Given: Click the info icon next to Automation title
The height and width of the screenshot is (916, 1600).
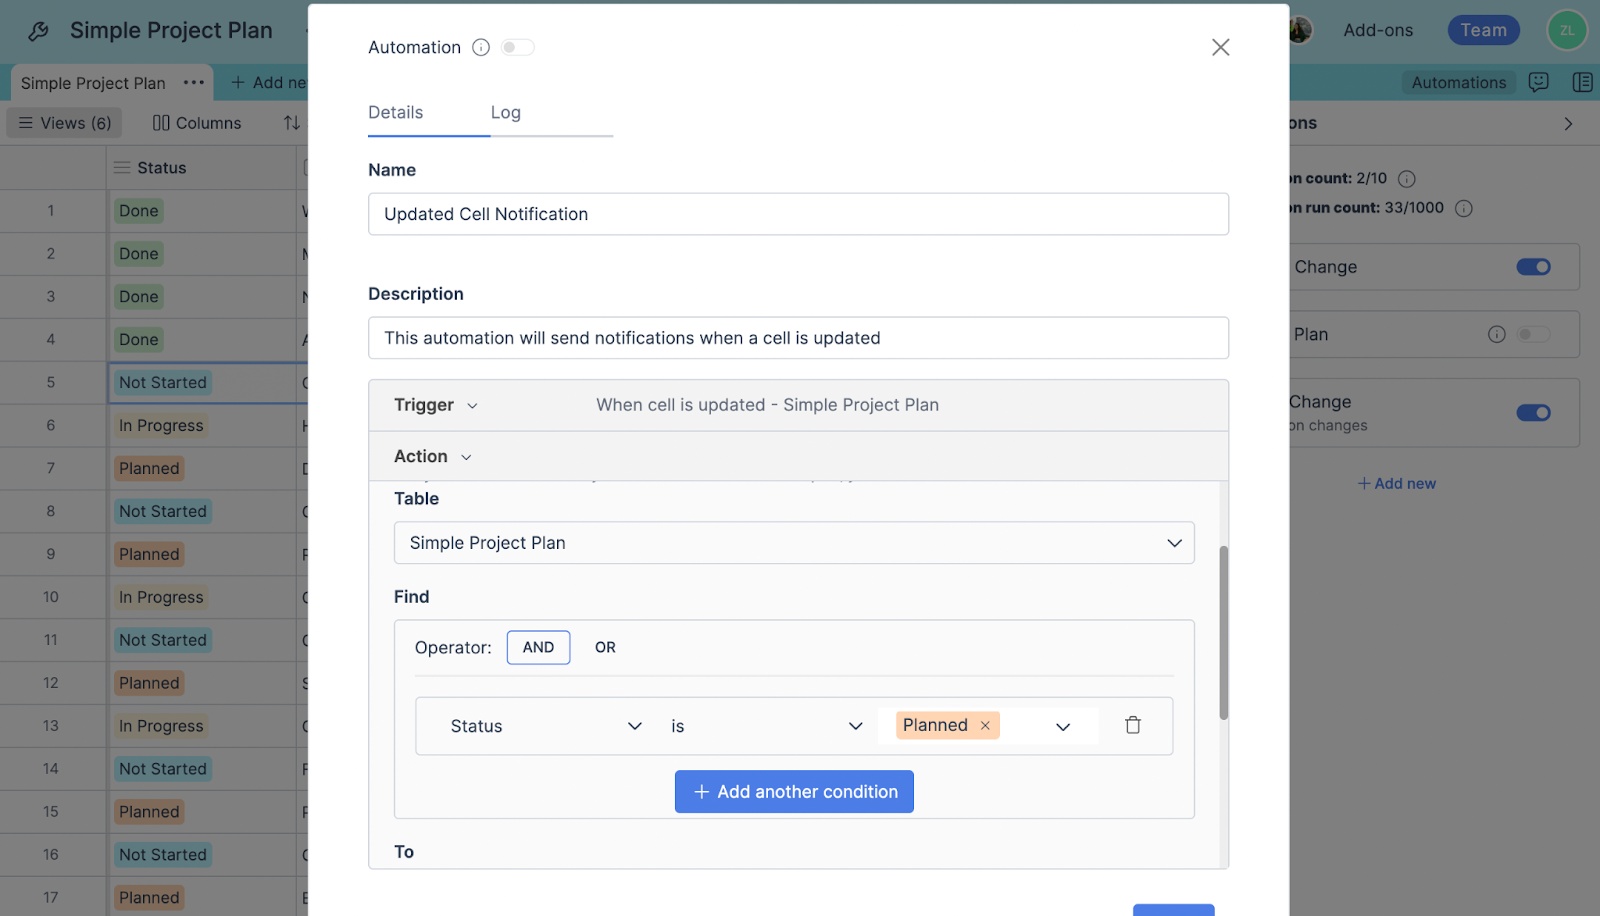Looking at the screenshot, I should click(x=481, y=47).
